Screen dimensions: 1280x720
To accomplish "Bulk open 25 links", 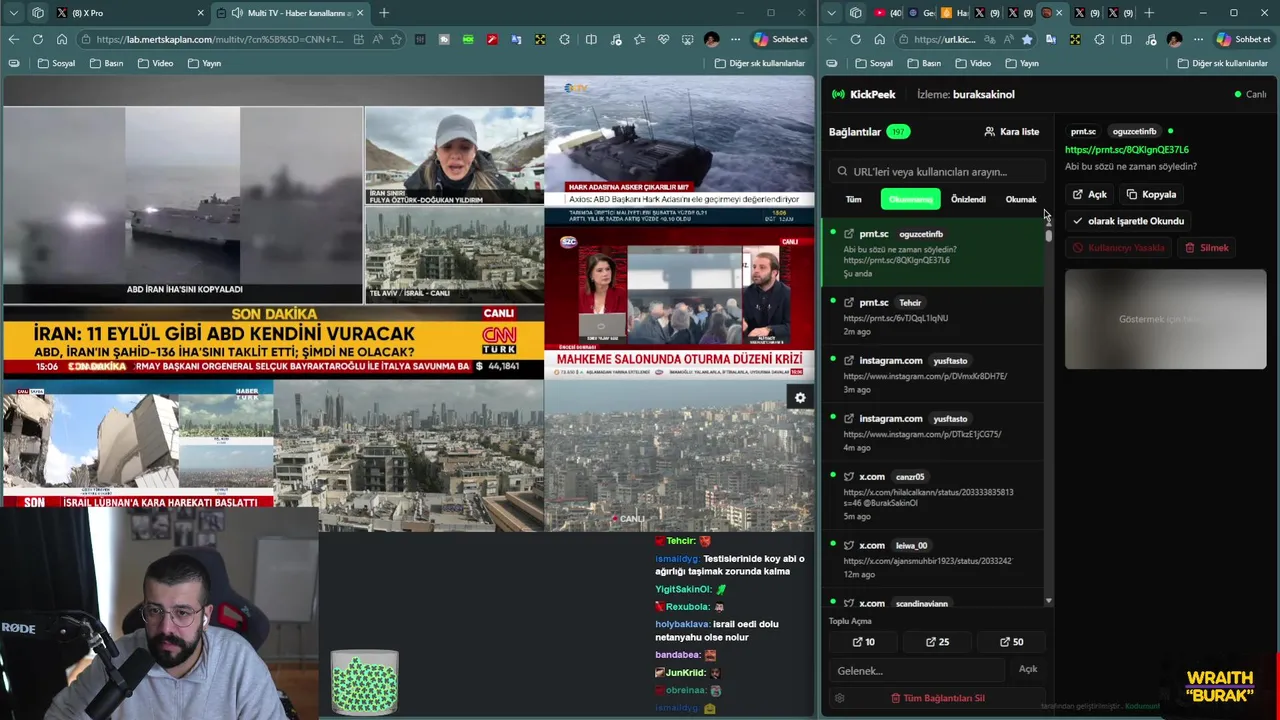I will tap(937, 642).
